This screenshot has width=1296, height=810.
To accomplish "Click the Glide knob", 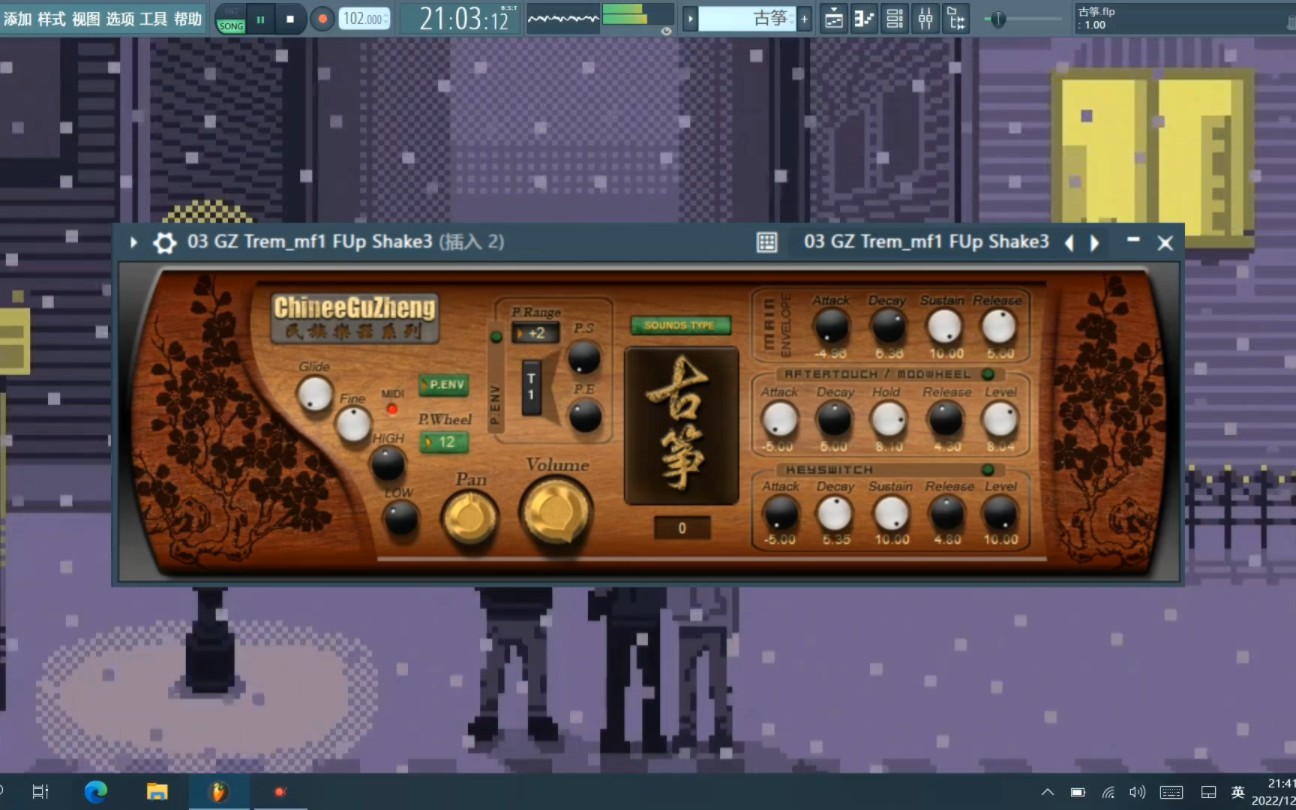I will (315, 394).
